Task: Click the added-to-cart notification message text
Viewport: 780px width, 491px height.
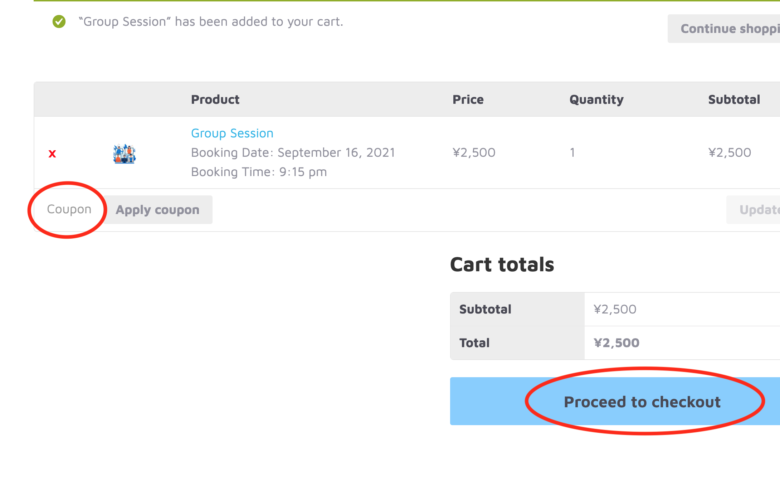Action: tap(211, 21)
